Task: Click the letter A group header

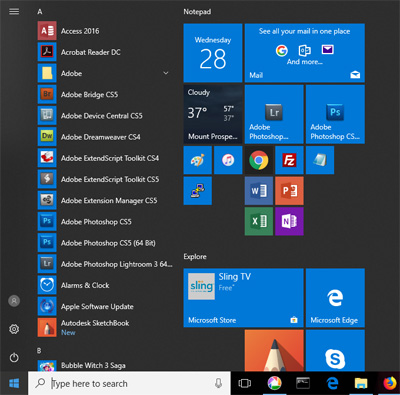Action: (40, 12)
